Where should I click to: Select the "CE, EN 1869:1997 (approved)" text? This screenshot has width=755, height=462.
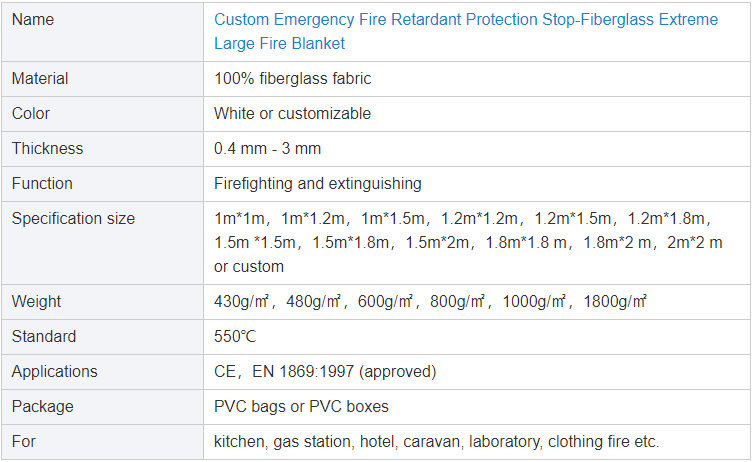tap(325, 371)
